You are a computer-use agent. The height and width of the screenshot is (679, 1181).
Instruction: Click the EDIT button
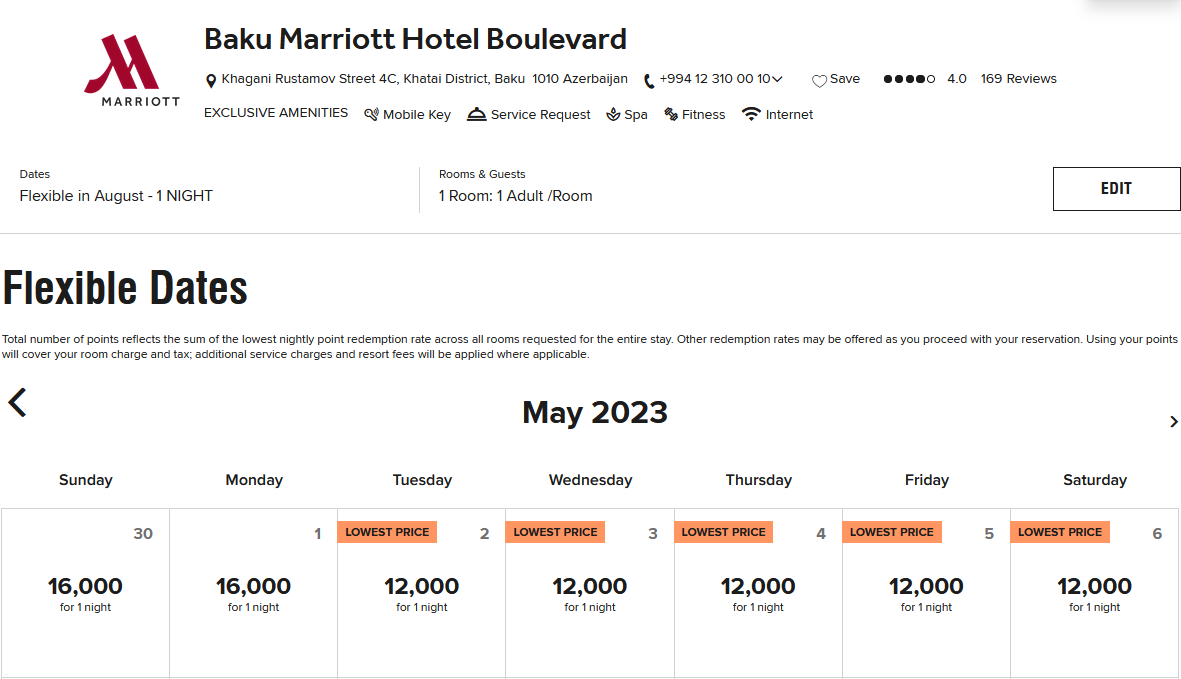(1116, 188)
